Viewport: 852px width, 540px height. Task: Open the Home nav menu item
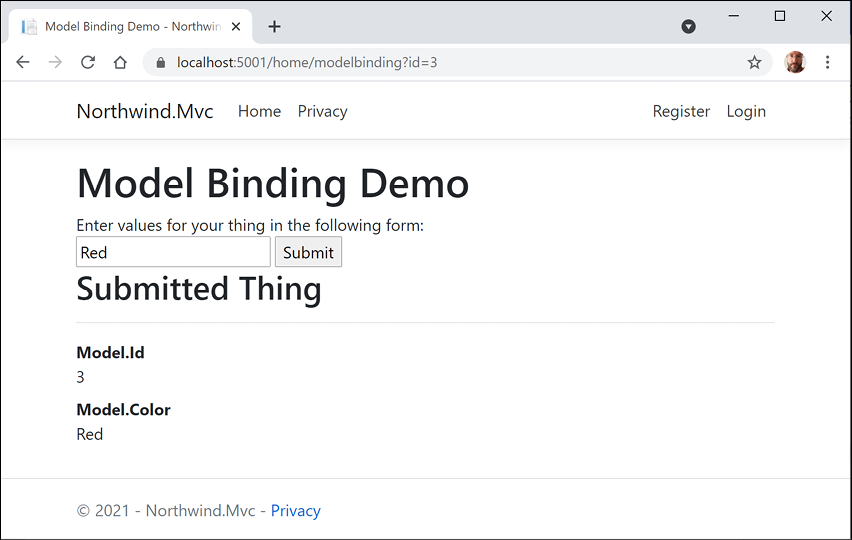259,111
